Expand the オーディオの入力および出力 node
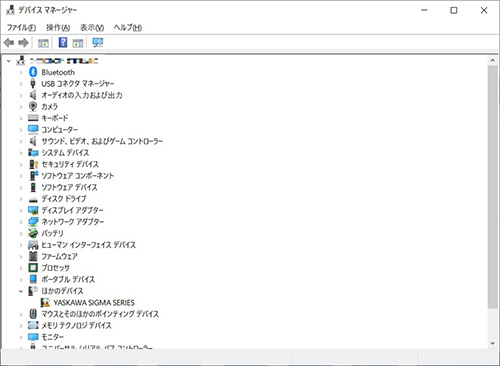Image resolution: width=500 pixels, height=366 pixels. (x=21, y=95)
